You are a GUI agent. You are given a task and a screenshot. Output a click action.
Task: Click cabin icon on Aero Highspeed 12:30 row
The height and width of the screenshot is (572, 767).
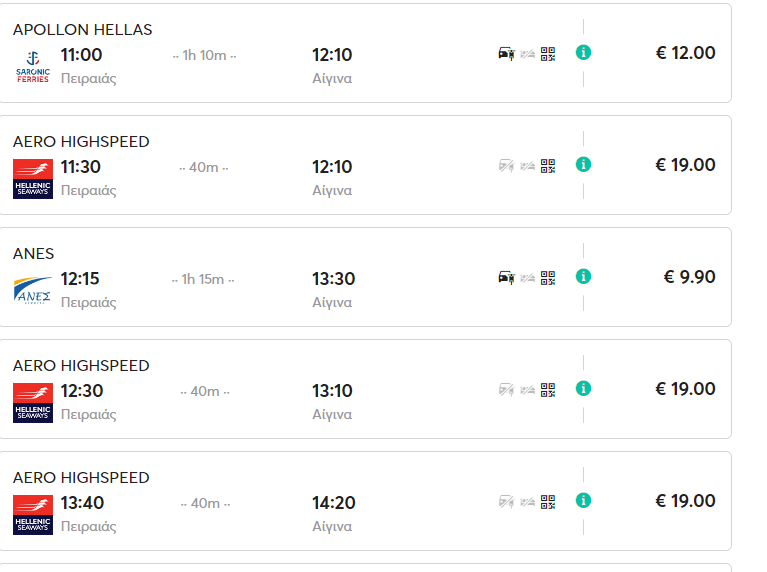coord(527,390)
